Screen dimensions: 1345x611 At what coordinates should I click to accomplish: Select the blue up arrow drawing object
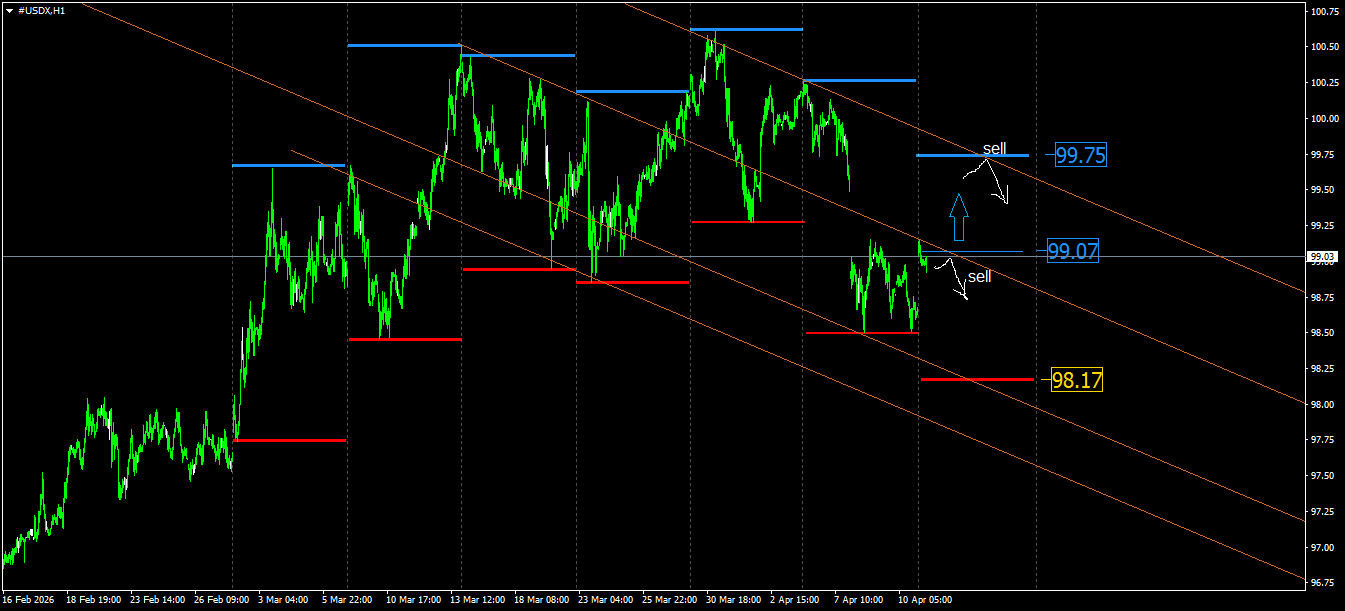click(959, 220)
